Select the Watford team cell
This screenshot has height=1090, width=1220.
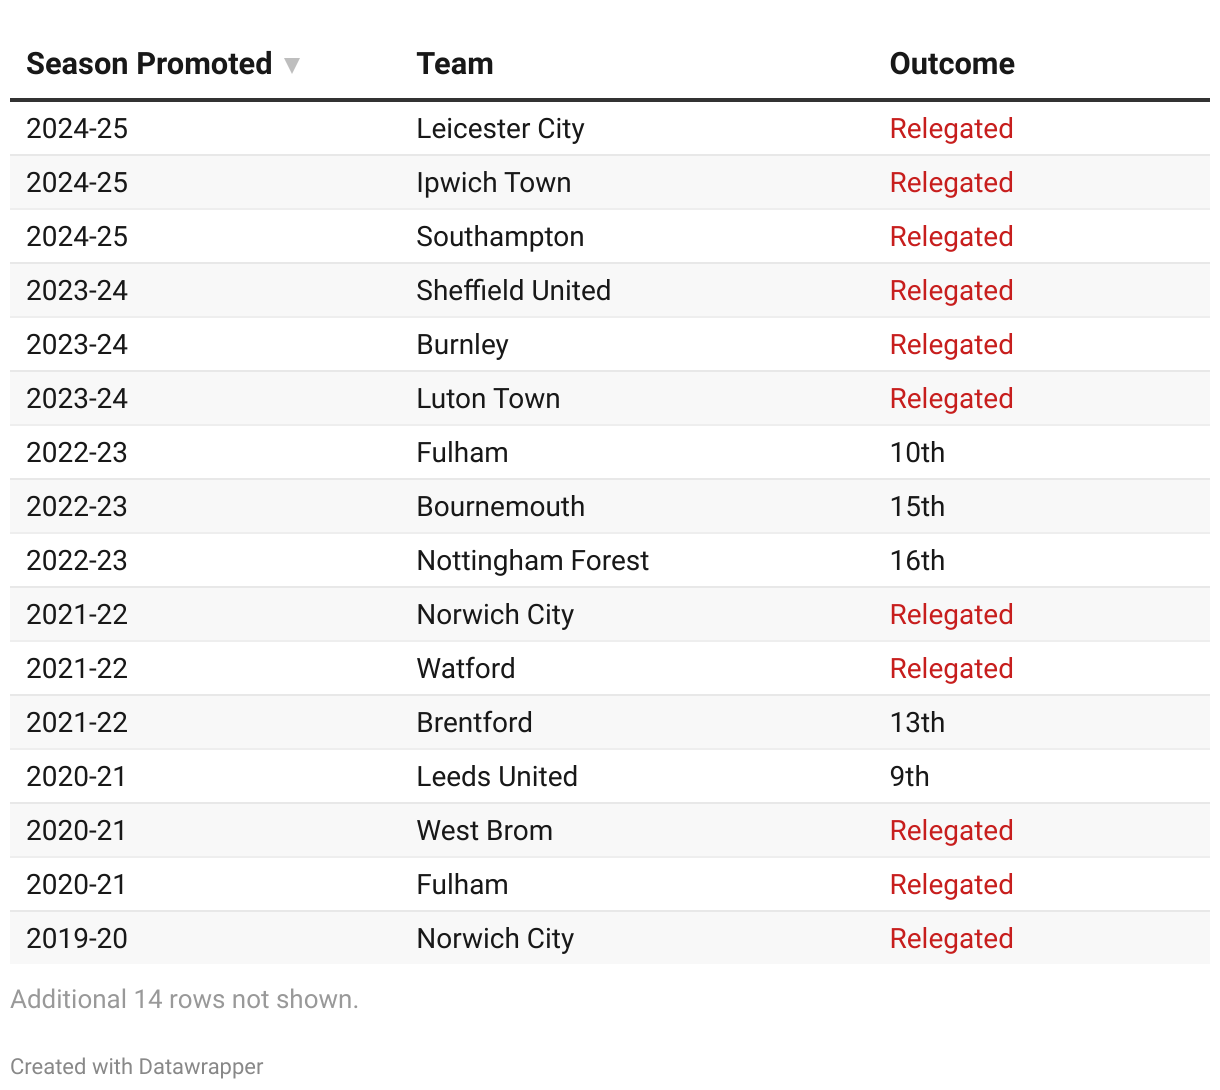click(466, 669)
